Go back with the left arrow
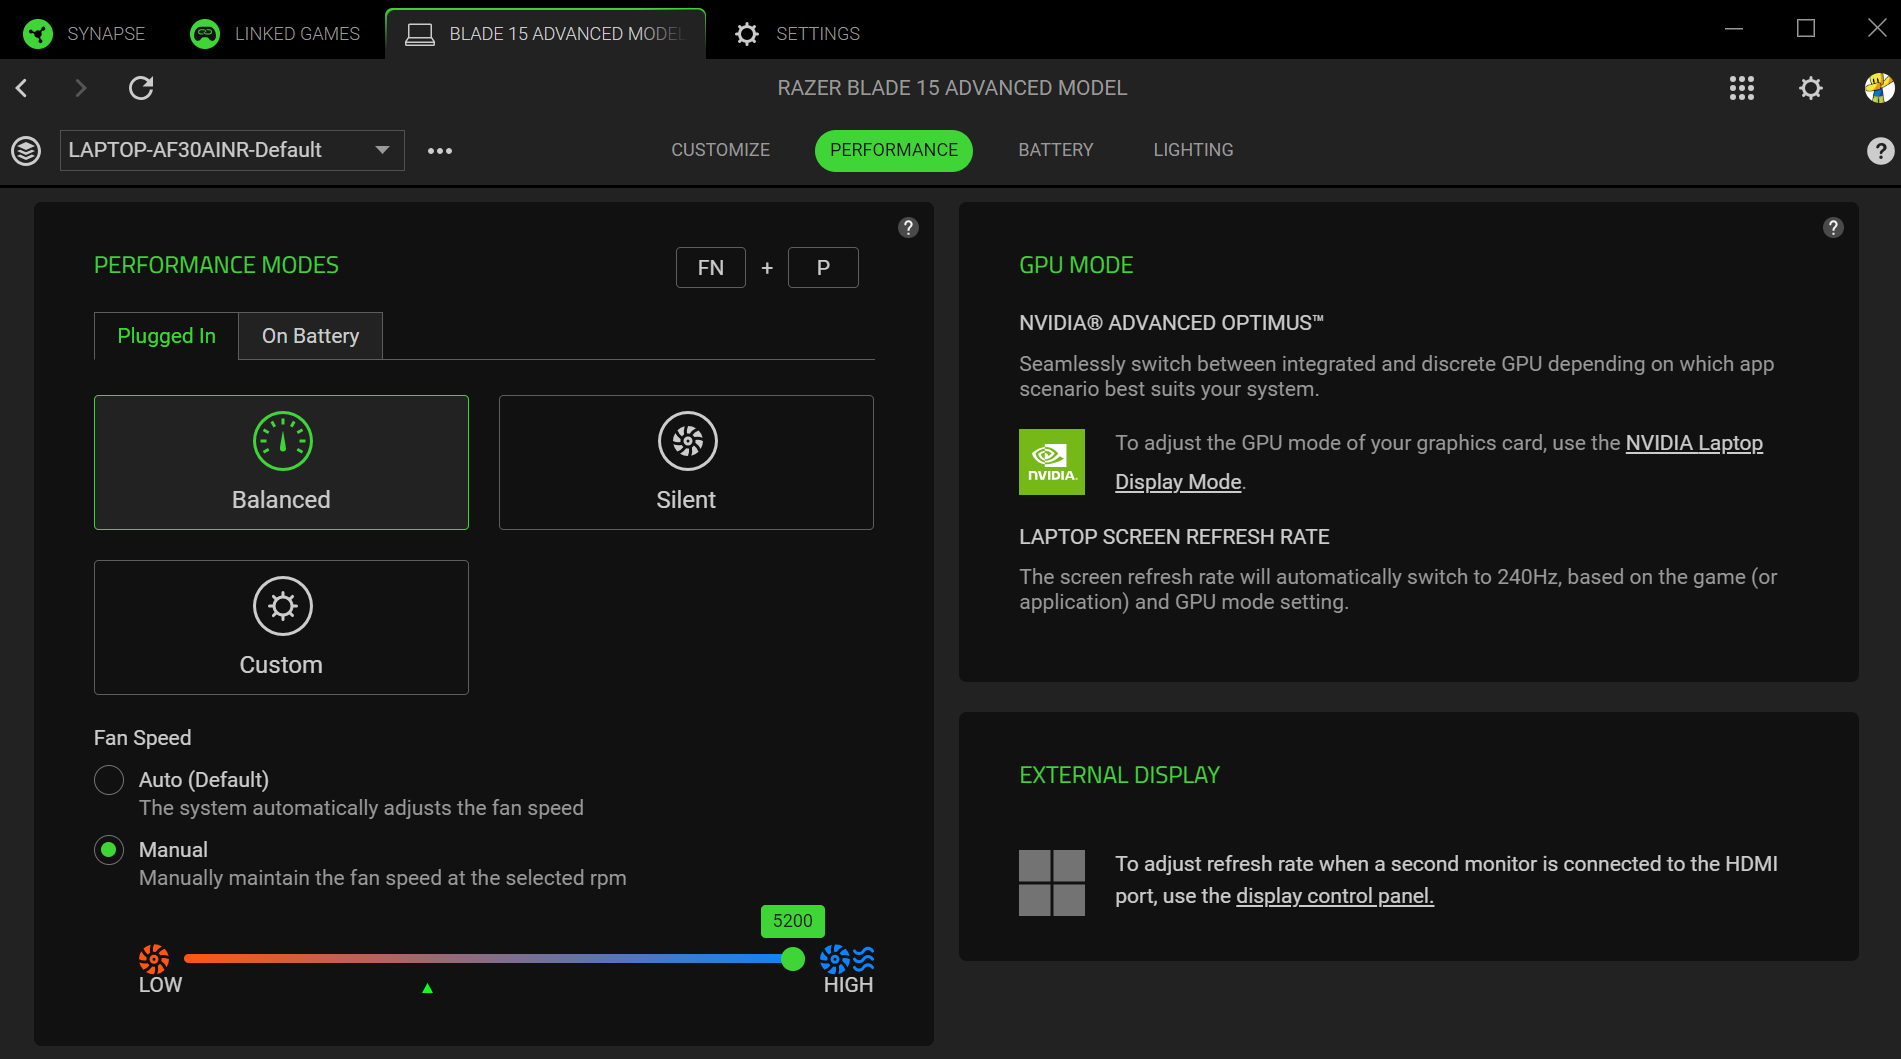The image size is (1901, 1059). coord(22,88)
